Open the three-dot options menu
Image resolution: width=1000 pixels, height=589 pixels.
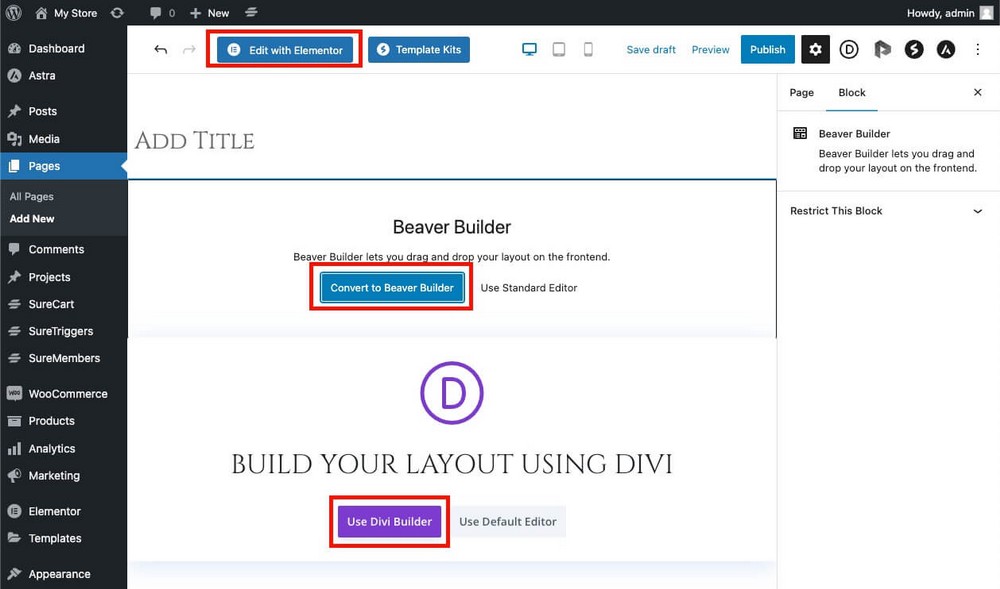click(x=978, y=50)
